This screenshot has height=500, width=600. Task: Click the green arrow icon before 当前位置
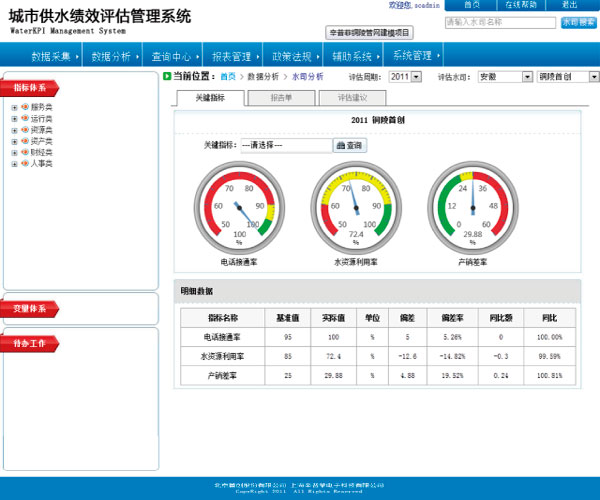pos(167,76)
